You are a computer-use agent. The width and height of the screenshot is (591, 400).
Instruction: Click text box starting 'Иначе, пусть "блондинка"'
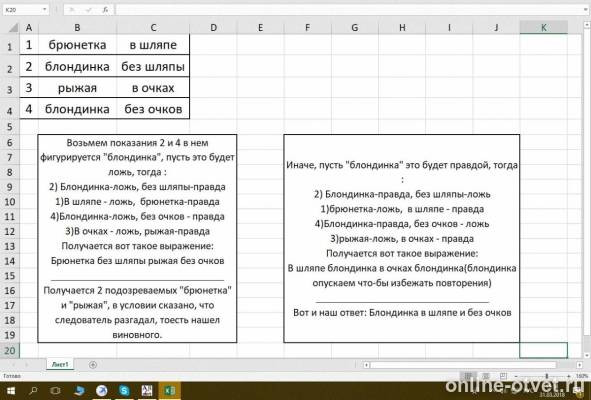point(402,238)
